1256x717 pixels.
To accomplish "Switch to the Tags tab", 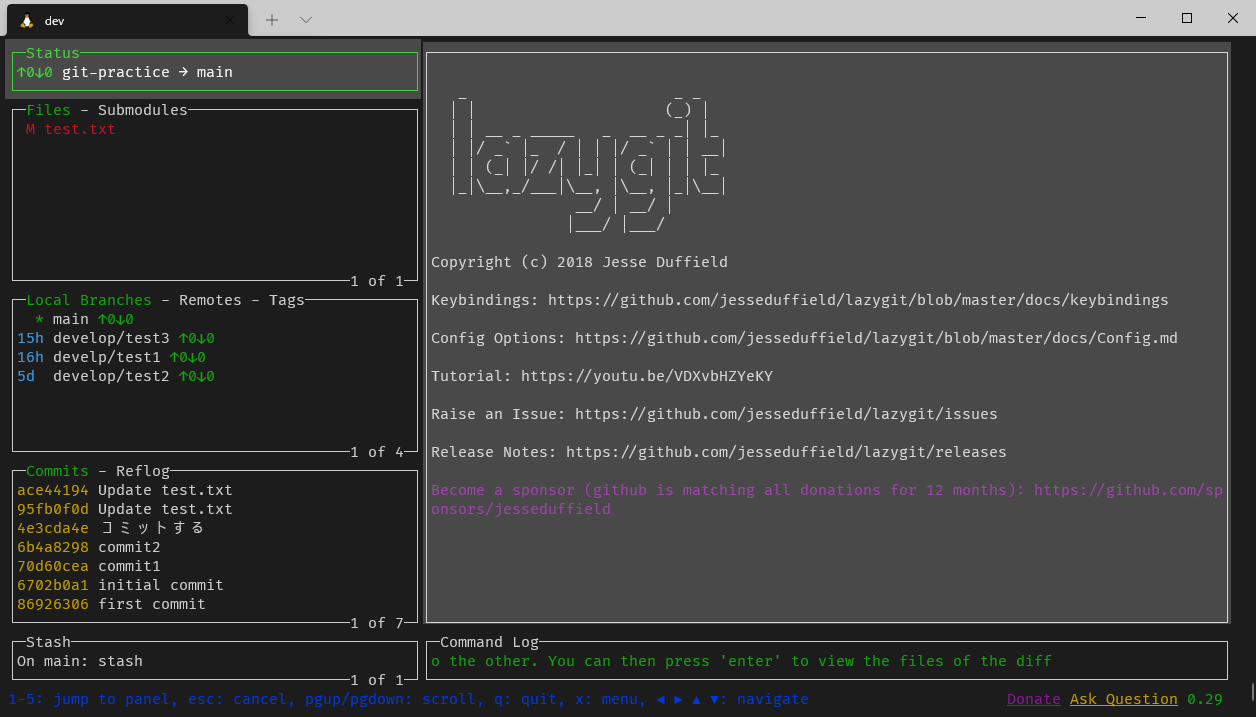I will [x=286, y=300].
